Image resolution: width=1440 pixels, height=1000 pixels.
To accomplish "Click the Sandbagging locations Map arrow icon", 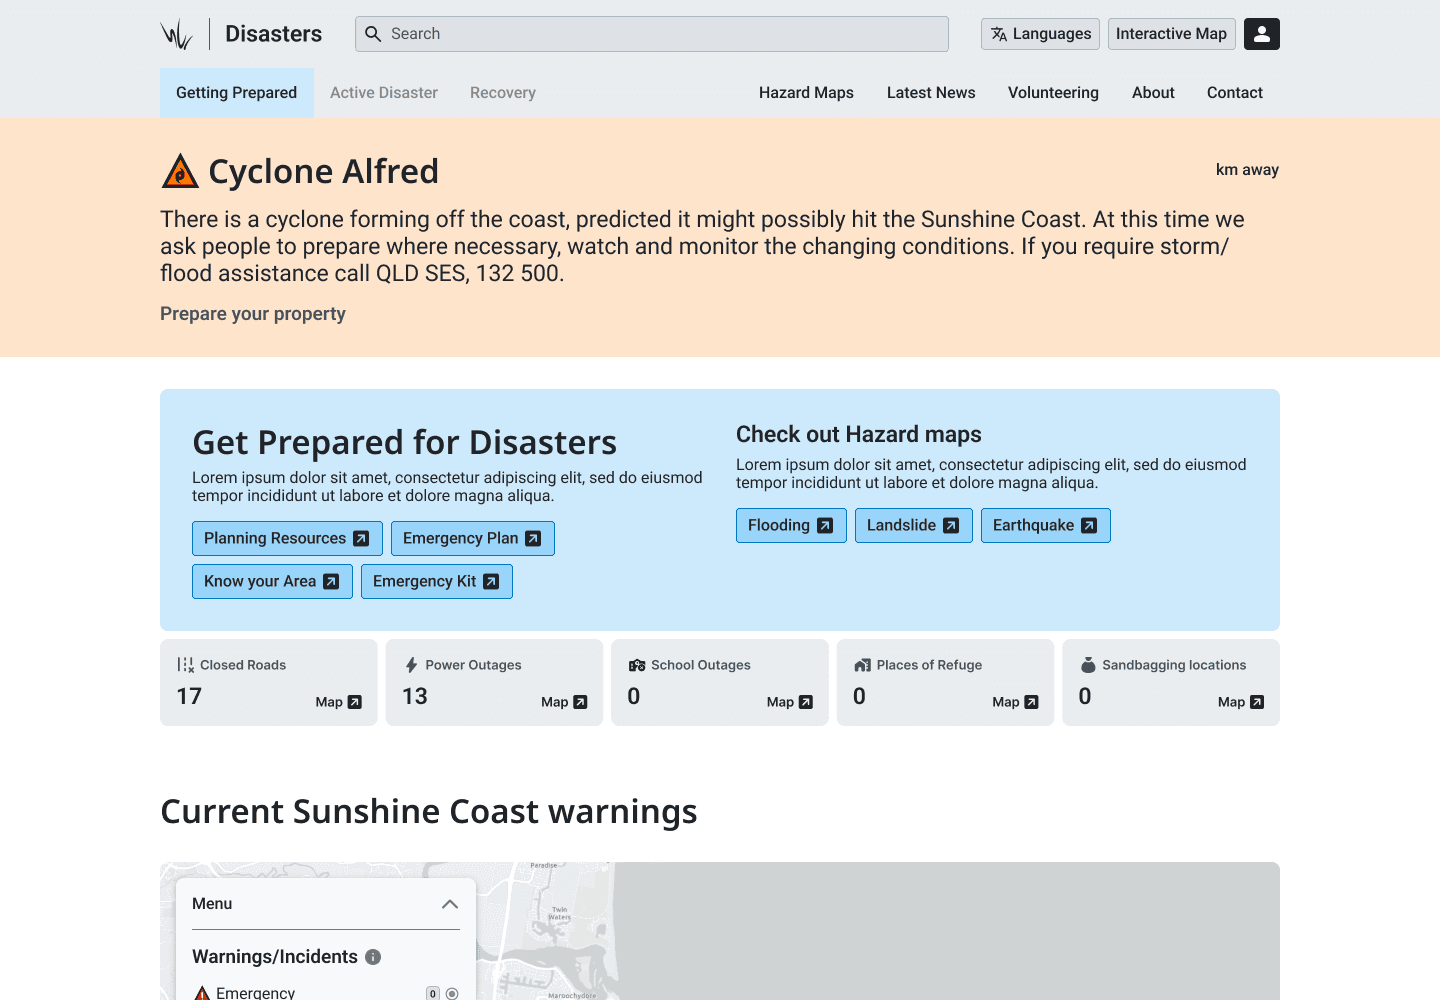I will click(x=1257, y=702).
